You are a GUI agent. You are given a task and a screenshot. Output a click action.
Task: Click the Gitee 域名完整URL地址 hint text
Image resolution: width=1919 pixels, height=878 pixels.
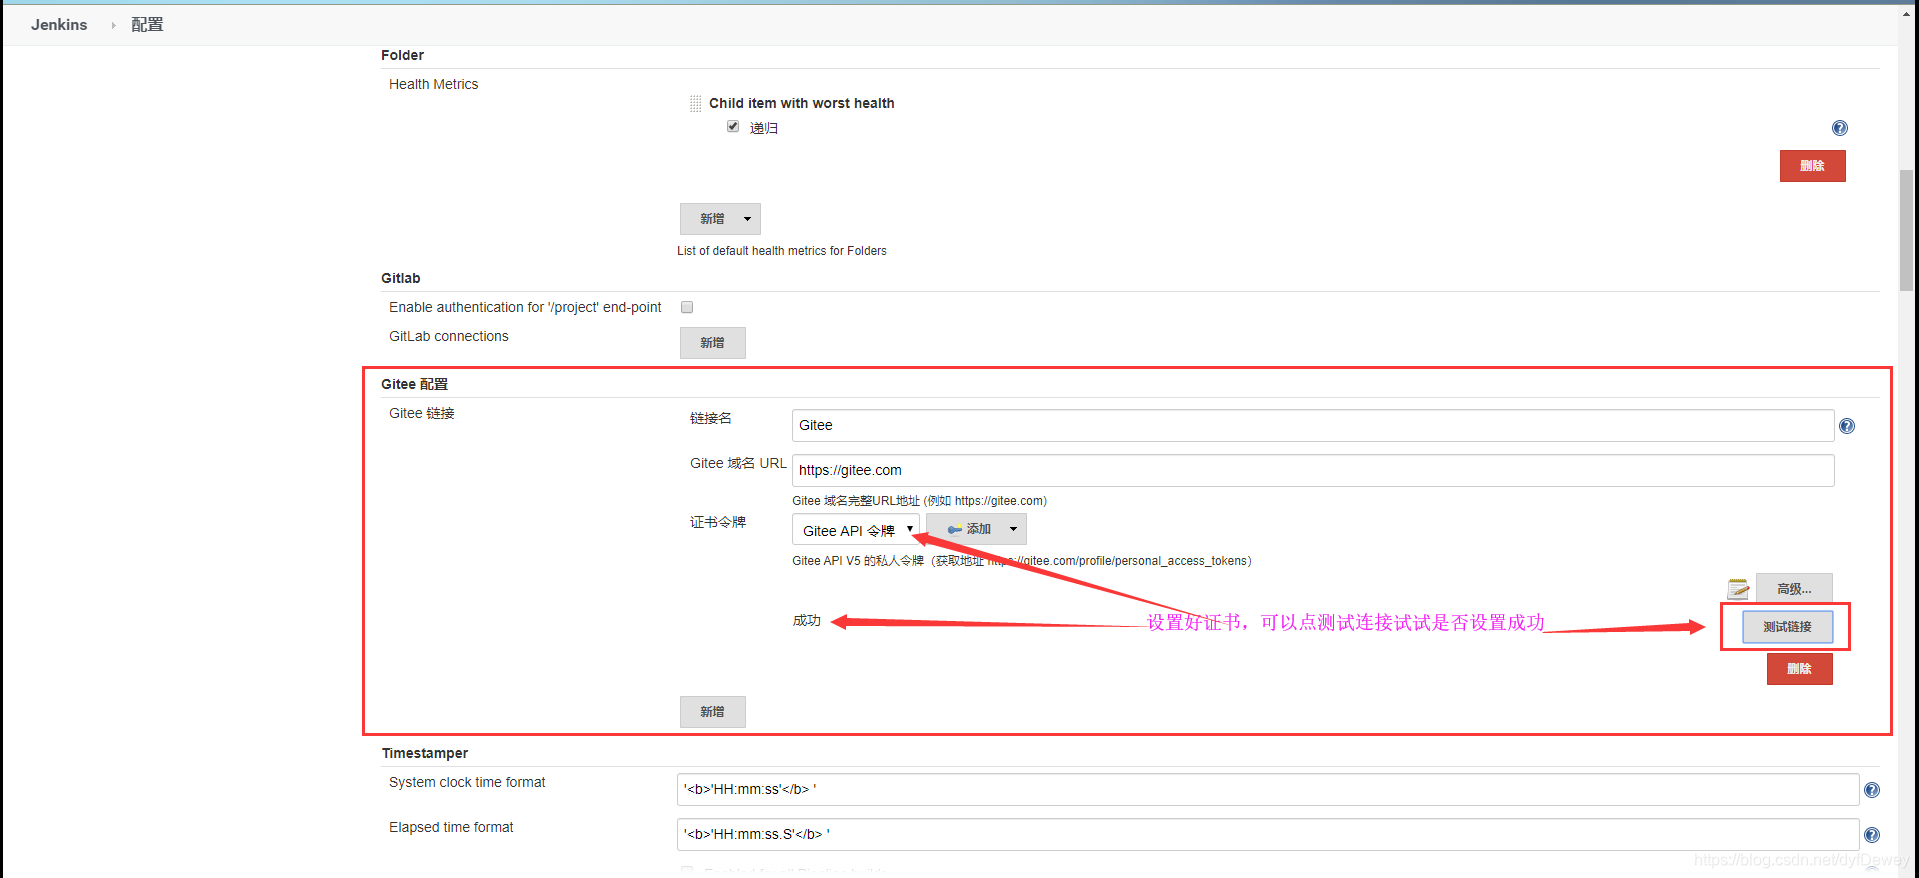(920, 501)
